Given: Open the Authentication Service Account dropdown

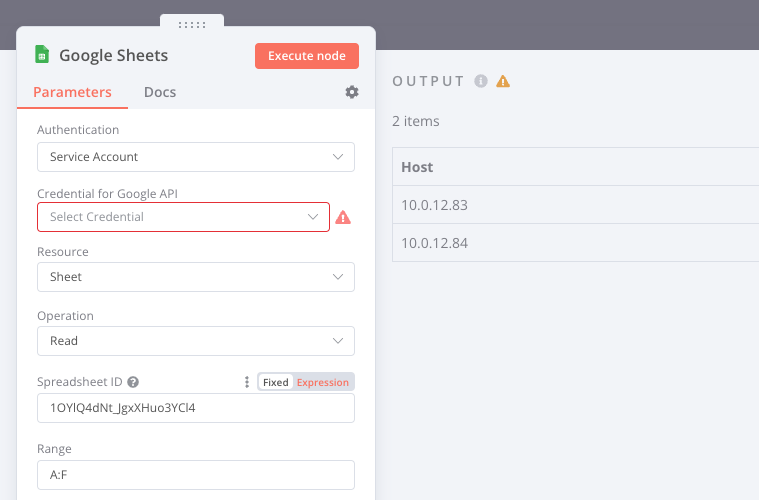Looking at the screenshot, I should coord(196,157).
